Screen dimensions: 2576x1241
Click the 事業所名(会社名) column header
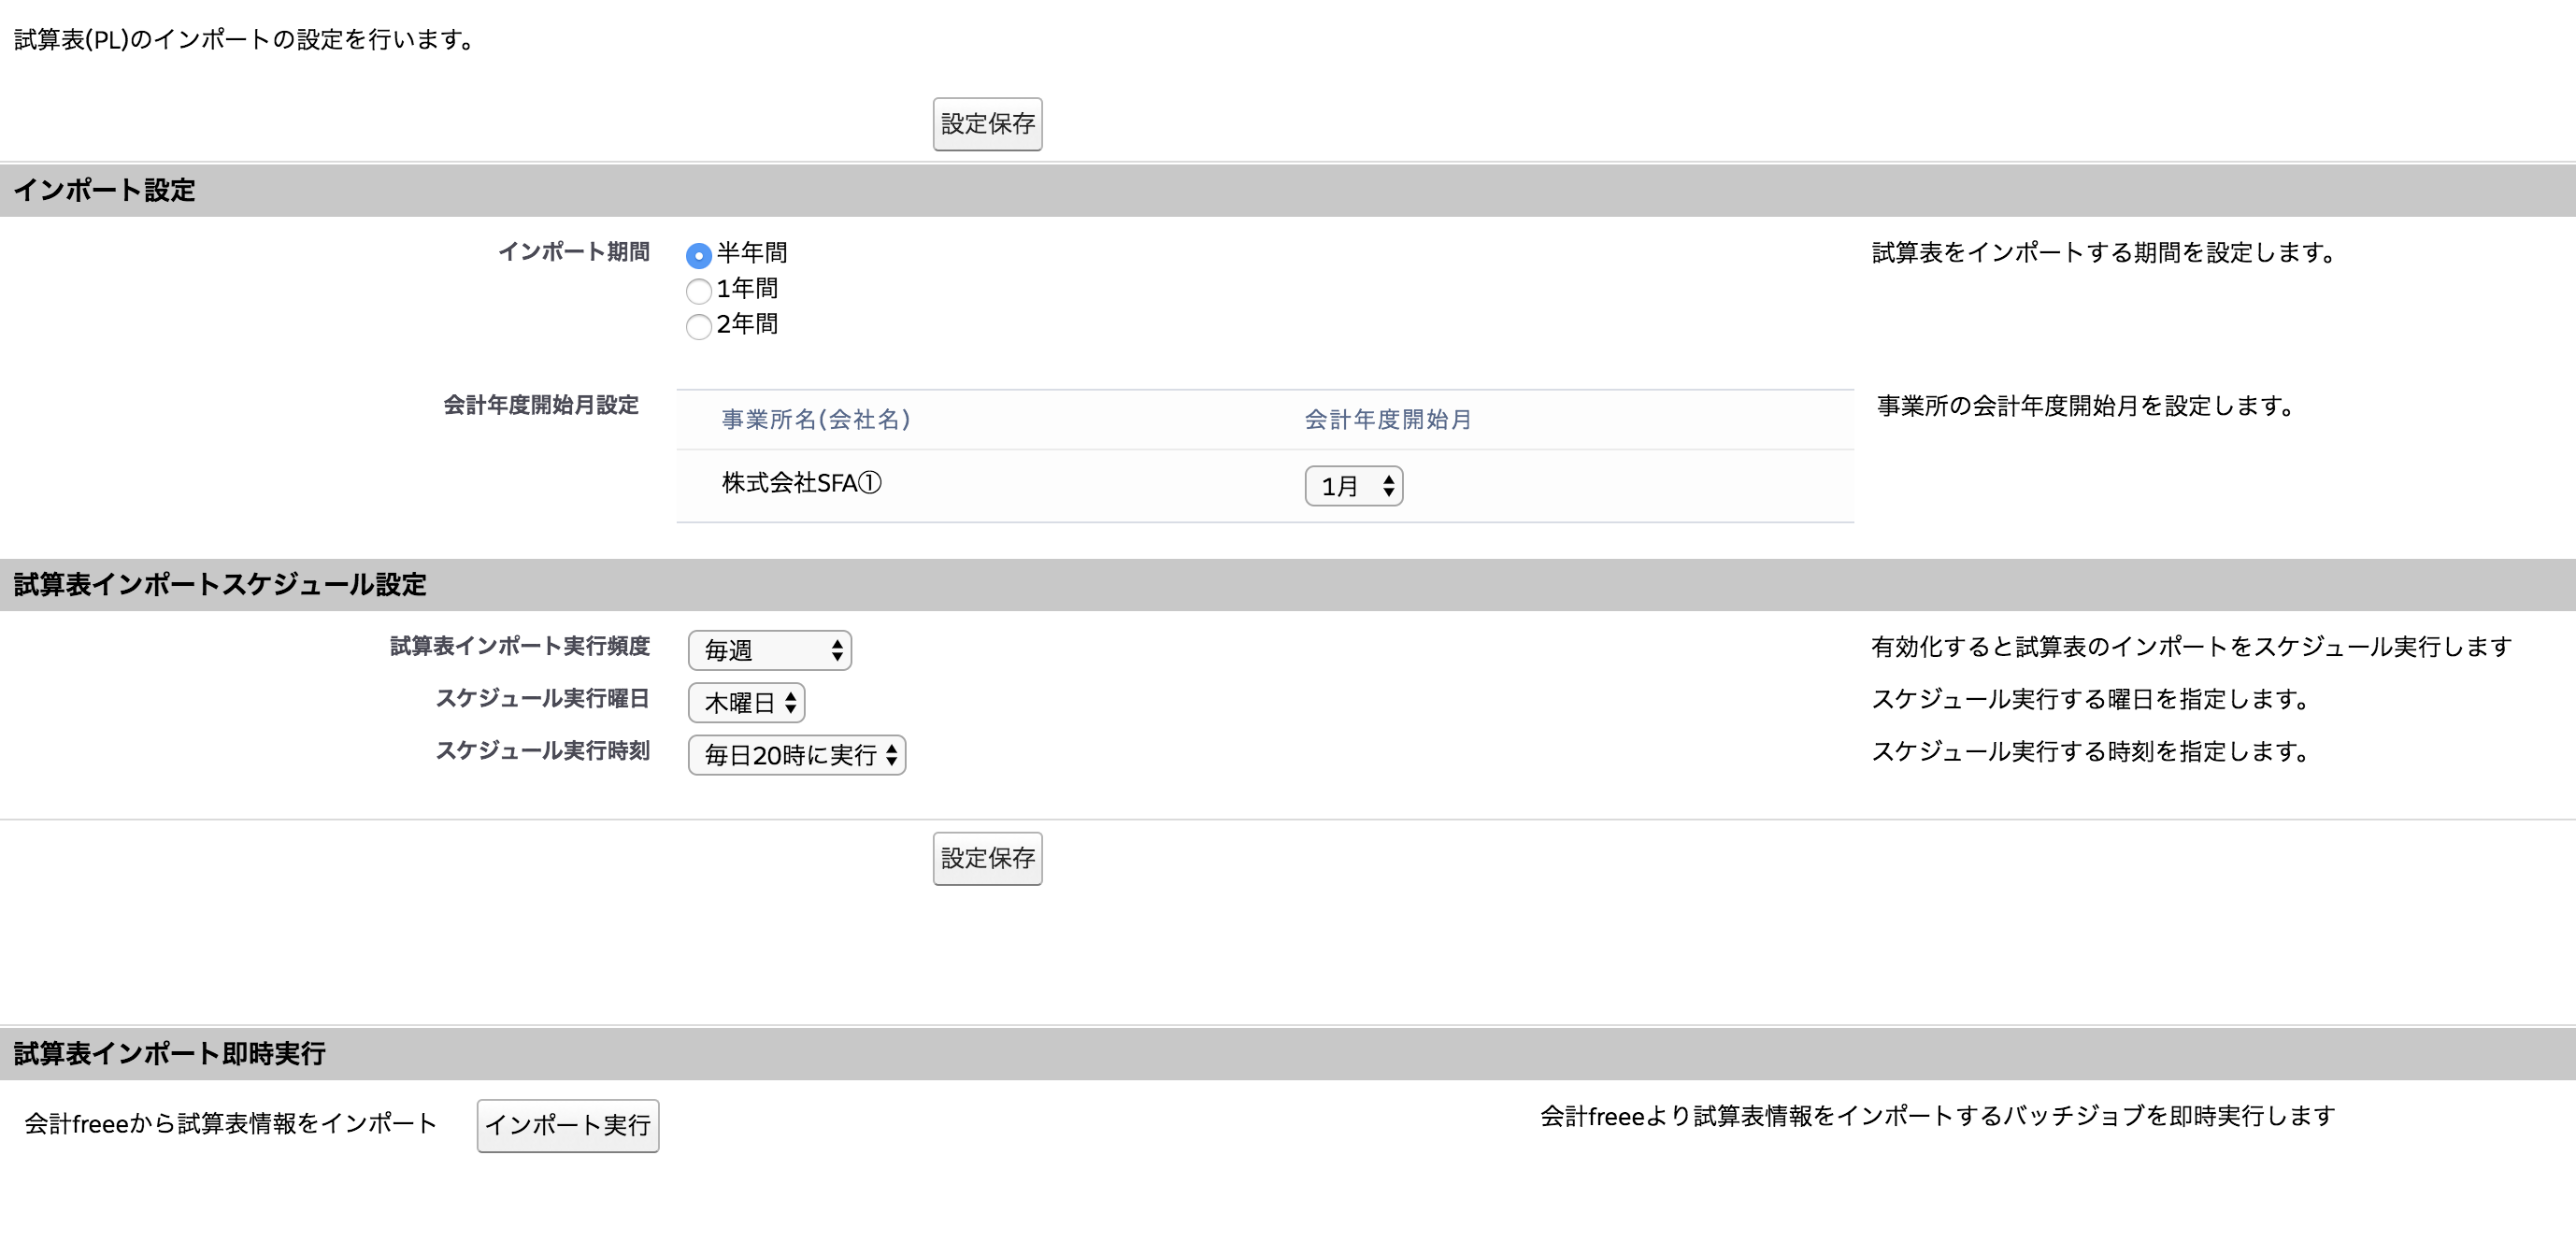[x=816, y=419]
